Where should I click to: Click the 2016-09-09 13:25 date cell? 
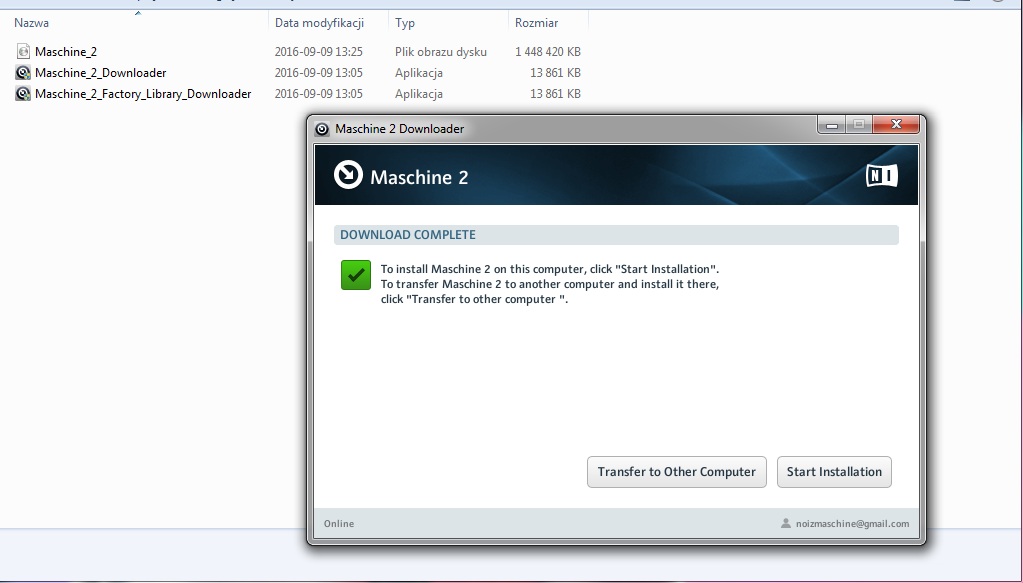pos(318,52)
